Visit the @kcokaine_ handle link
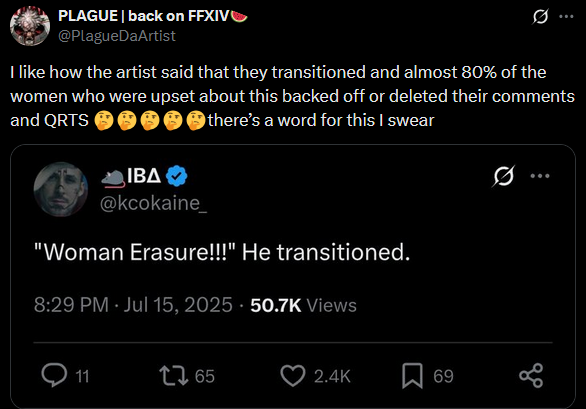The width and height of the screenshot is (586, 409). (x=153, y=203)
